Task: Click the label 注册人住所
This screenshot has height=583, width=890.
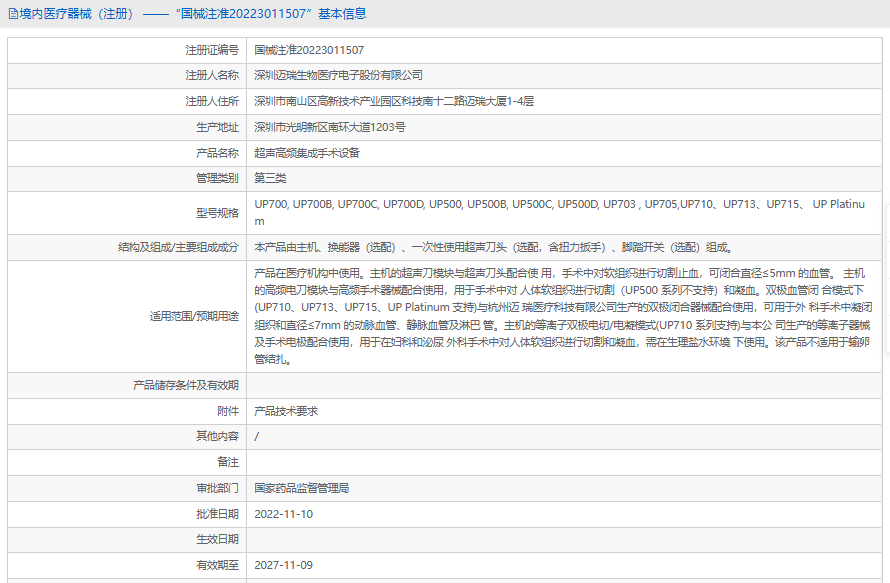Action: coord(212,101)
